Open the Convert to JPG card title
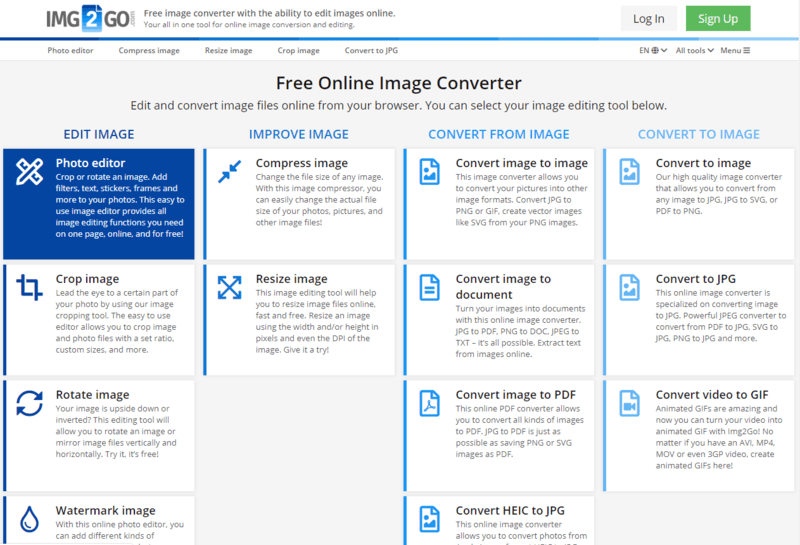The width and height of the screenshot is (800, 545). [695, 279]
